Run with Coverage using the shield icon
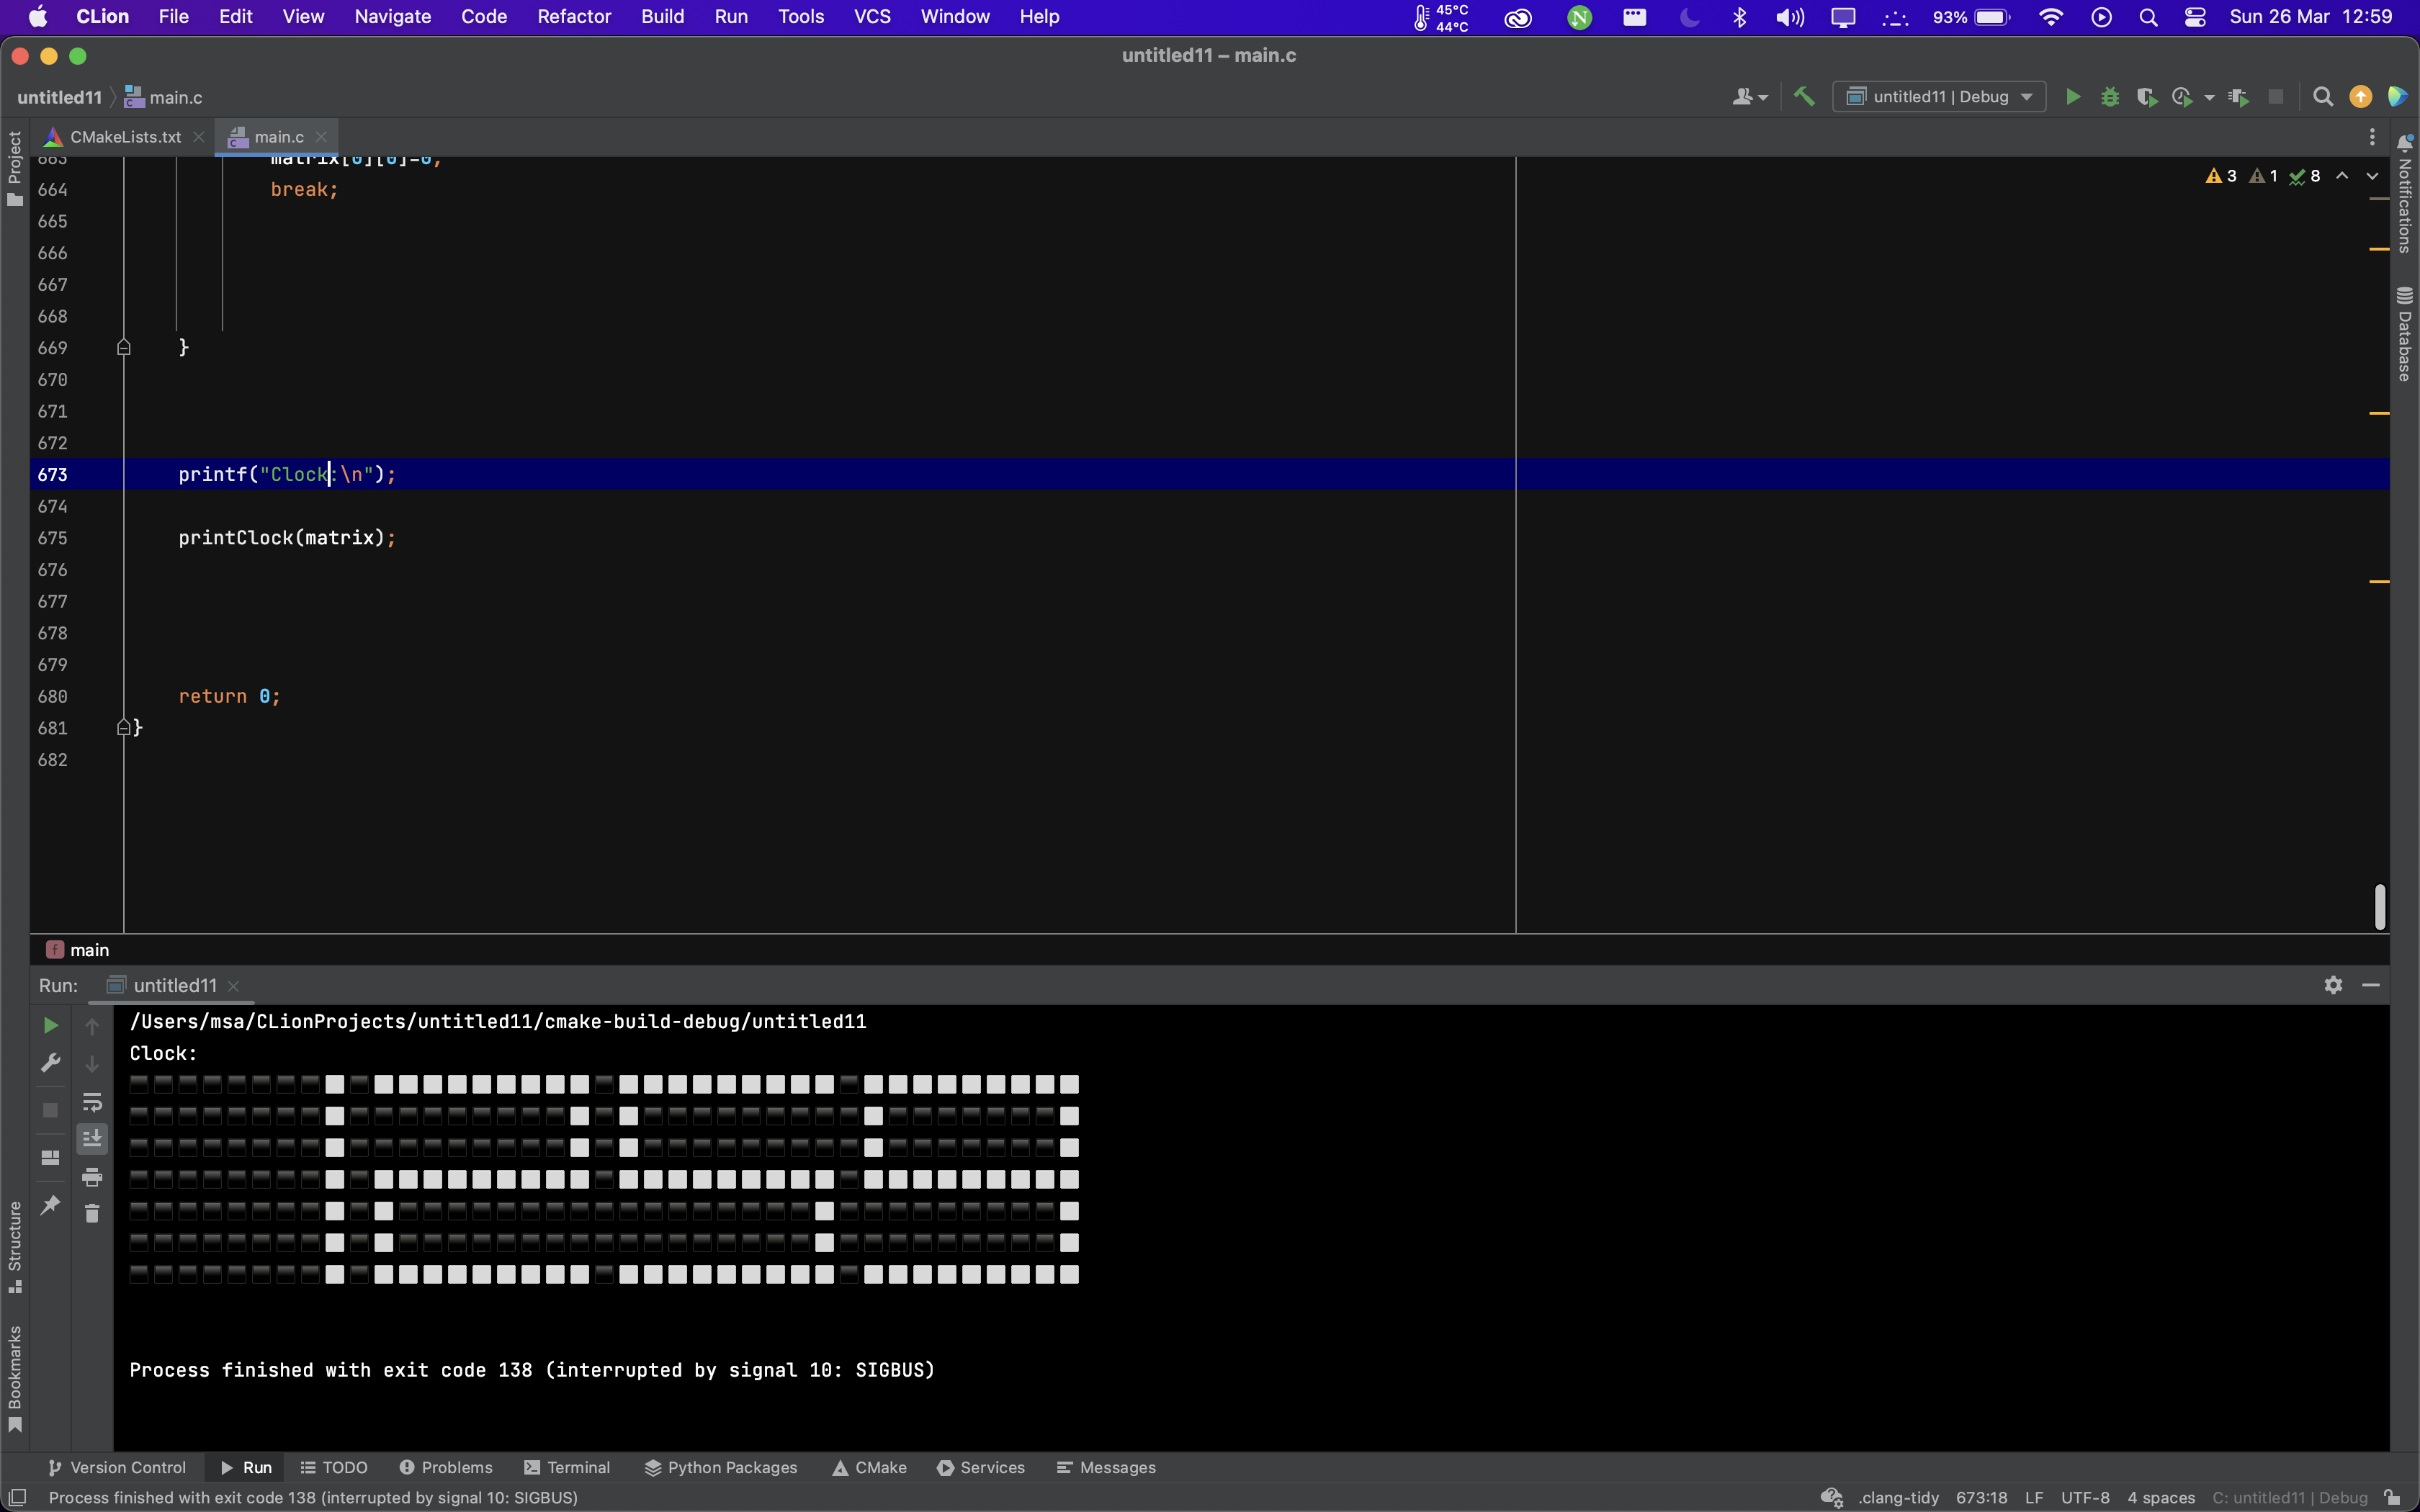Viewport: 2420px width, 1512px height. pyautogui.click(x=2146, y=97)
